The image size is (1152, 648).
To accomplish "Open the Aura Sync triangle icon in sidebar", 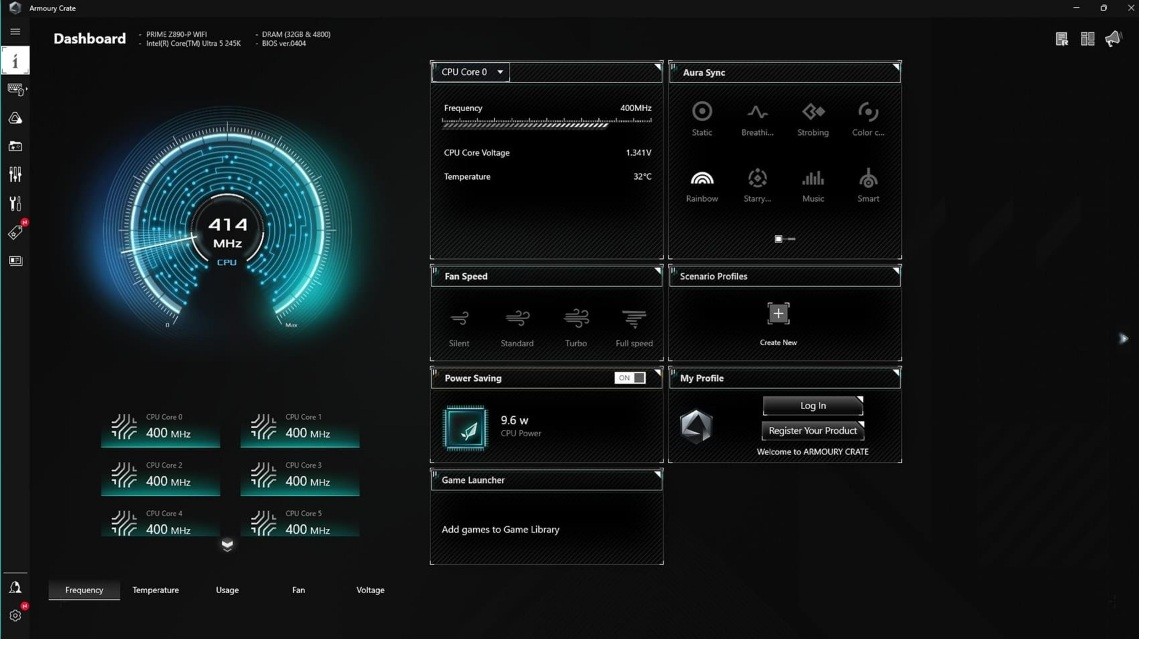I will (15, 118).
